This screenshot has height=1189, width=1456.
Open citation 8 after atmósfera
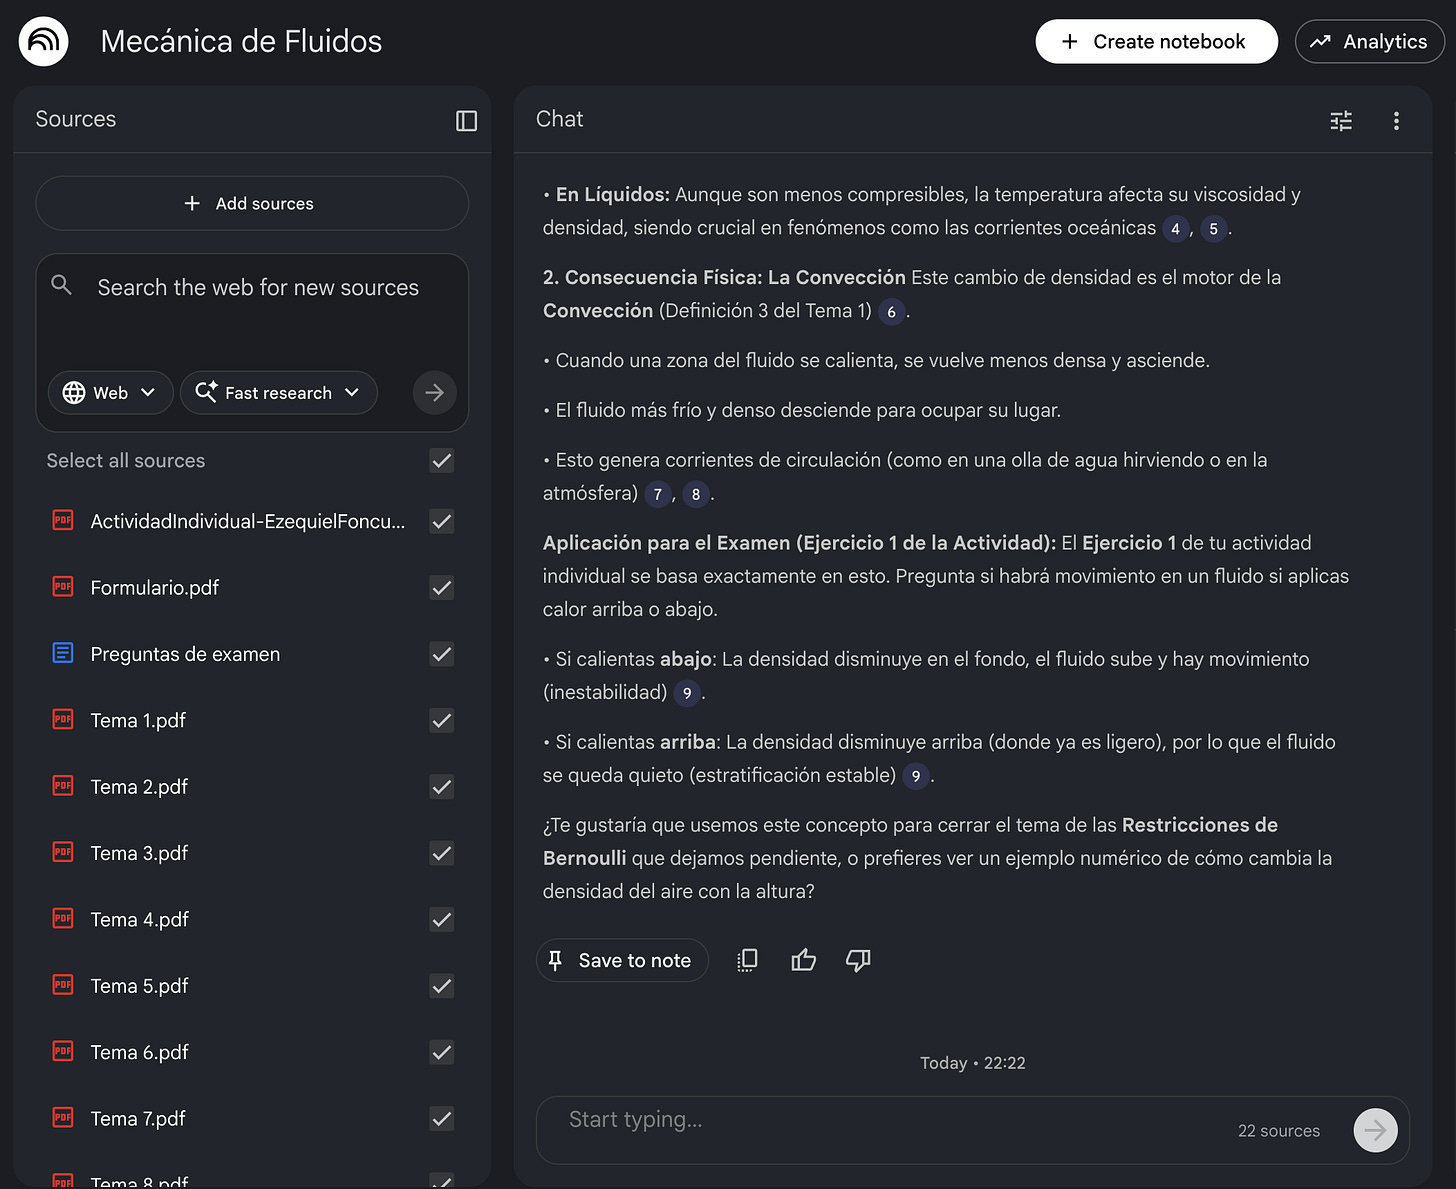[x=696, y=494]
